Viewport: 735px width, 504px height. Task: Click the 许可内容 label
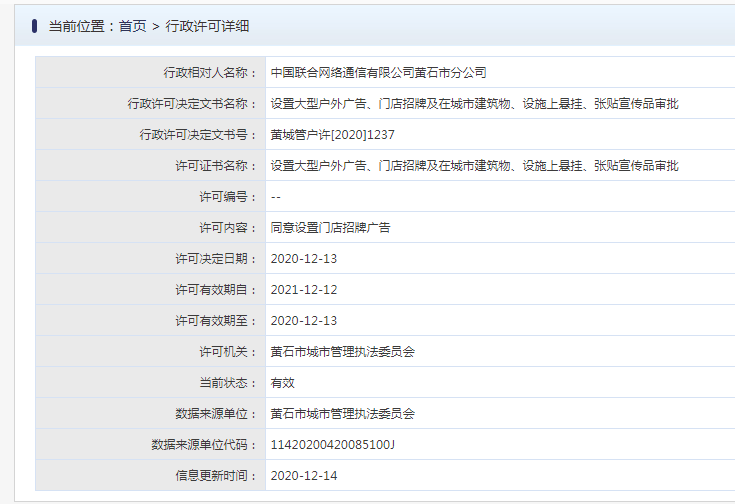[x=228, y=227]
